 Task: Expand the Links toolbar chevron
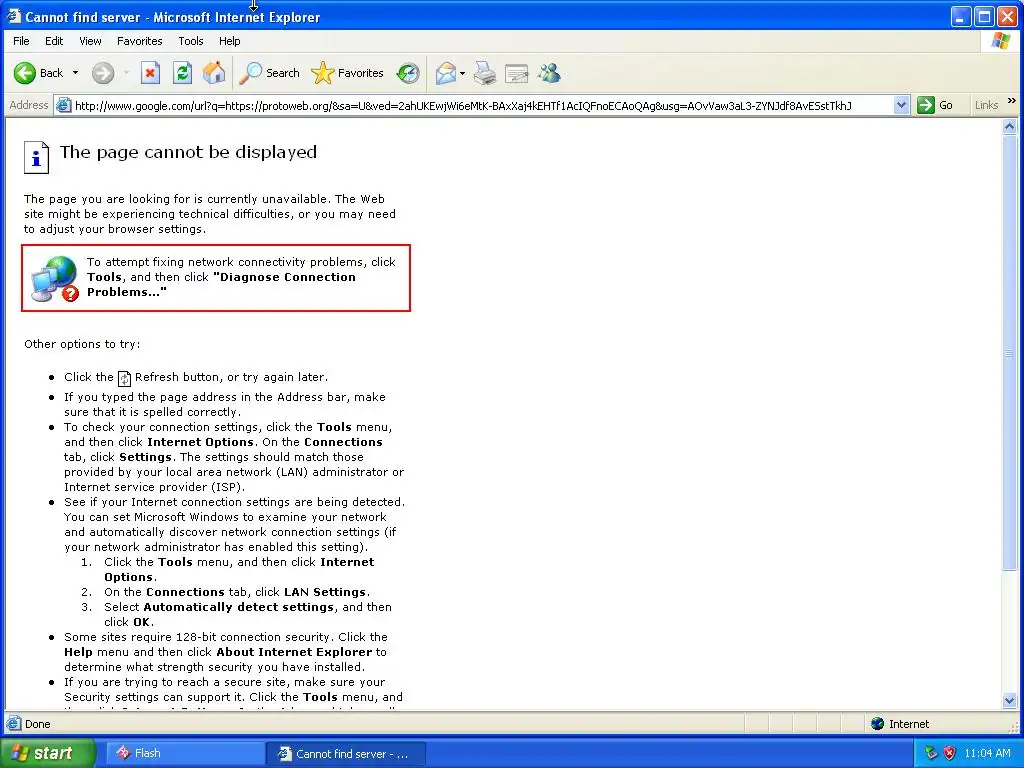click(x=1012, y=101)
